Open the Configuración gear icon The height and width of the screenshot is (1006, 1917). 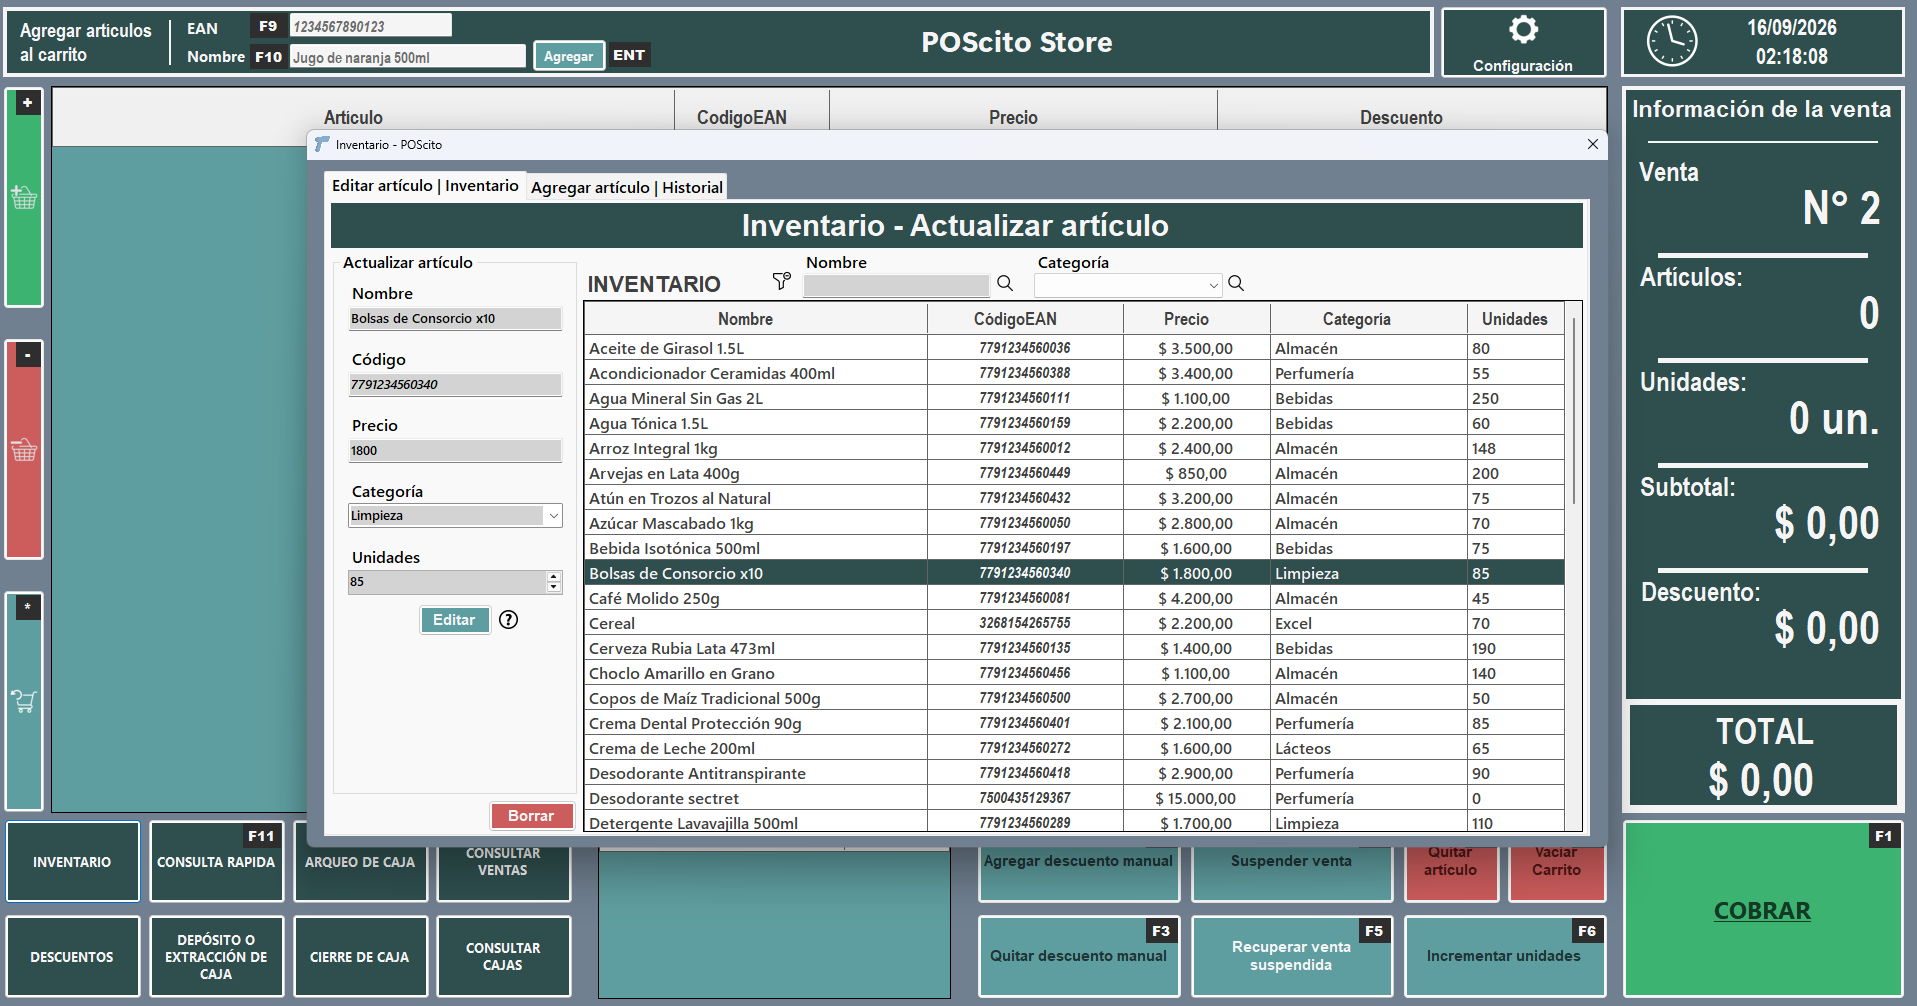point(1523,30)
